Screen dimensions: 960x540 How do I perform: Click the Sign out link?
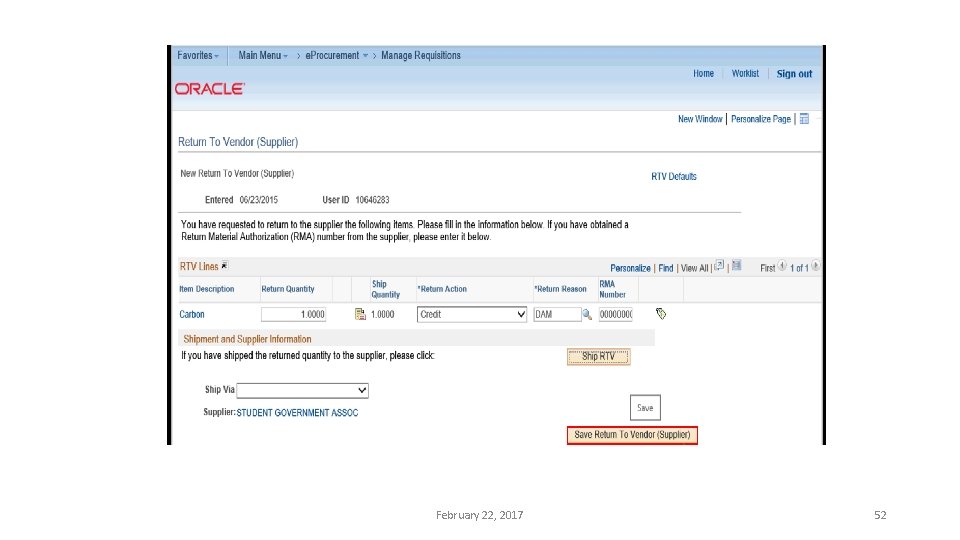[794, 74]
